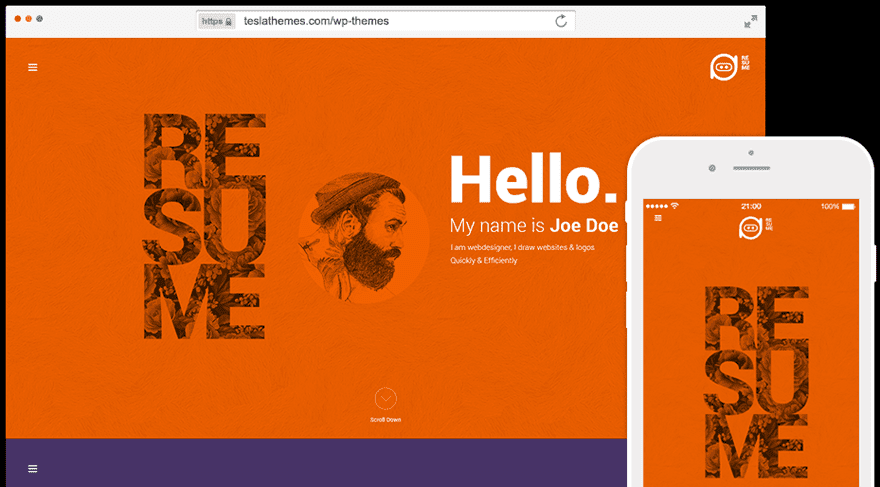Tap the 21:00 clock in phone status bar
880x487 pixels.
click(x=751, y=206)
